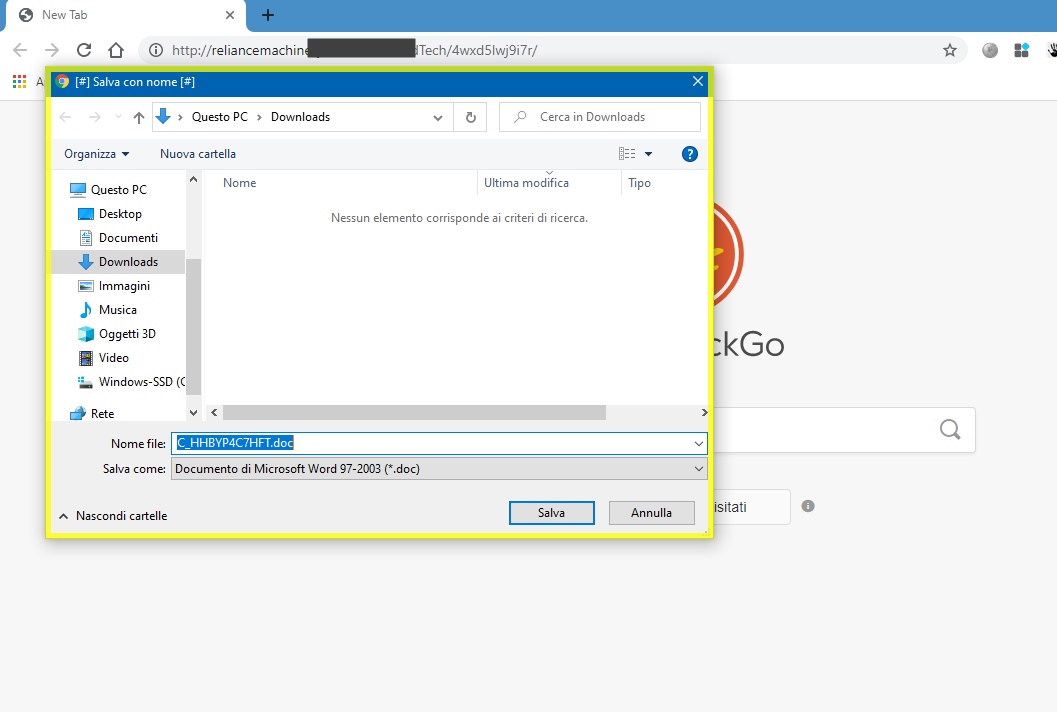Click the blue squares extension icon
This screenshot has width=1057, height=712.
coord(1021,50)
